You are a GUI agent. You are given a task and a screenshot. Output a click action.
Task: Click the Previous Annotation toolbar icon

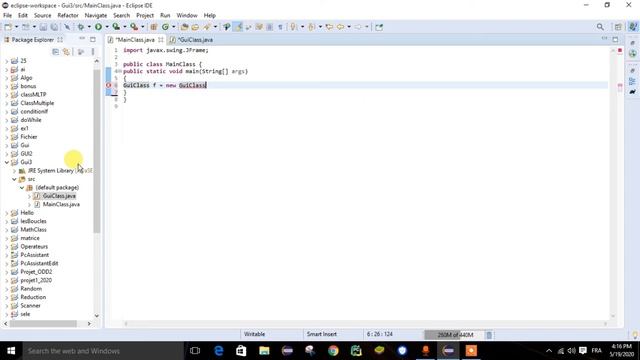311,27
